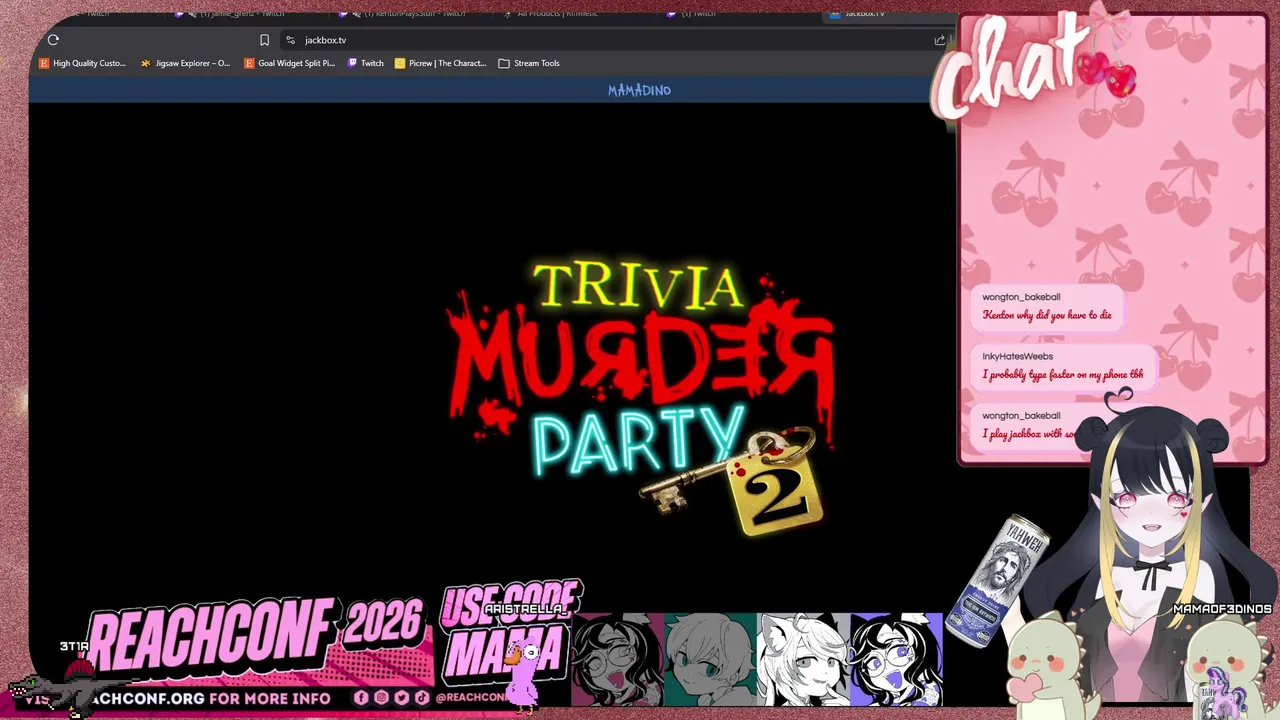Viewport: 1280px width, 720px height.
Task: Click the MAMADINO player name header
Action: pos(639,90)
